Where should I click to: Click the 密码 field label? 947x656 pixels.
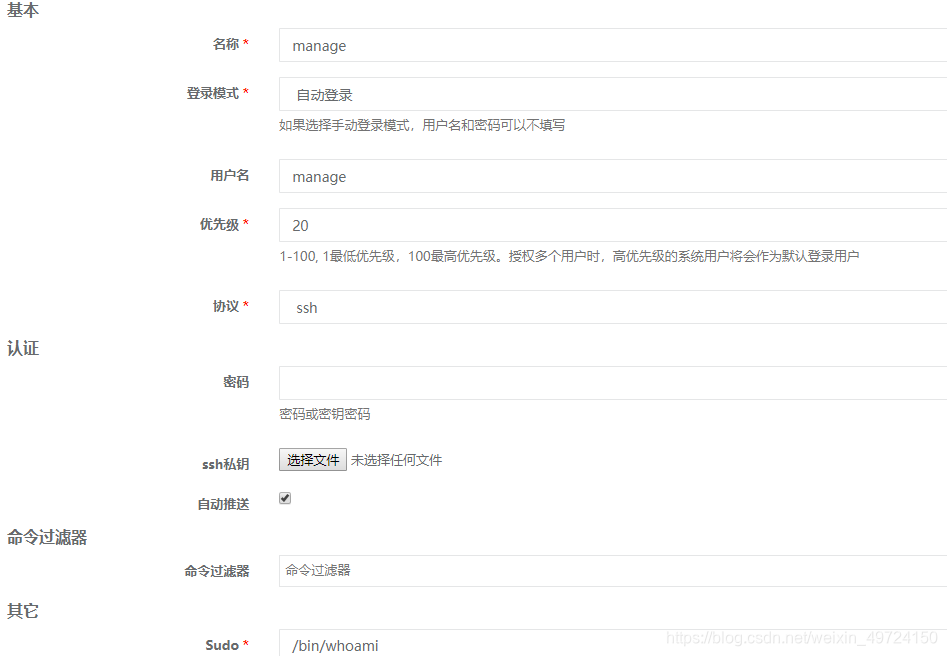pos(236,382)
